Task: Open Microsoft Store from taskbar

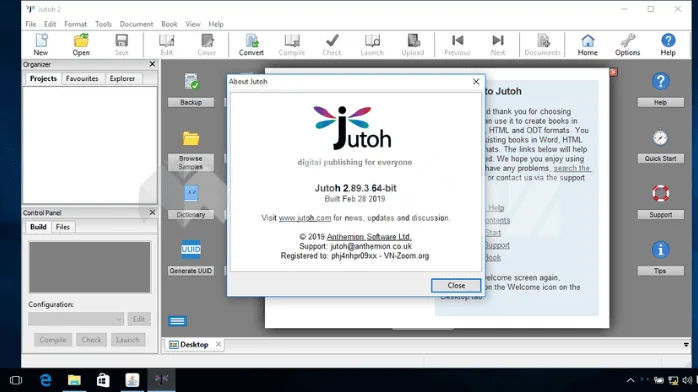Action: (x=103, y=380)
